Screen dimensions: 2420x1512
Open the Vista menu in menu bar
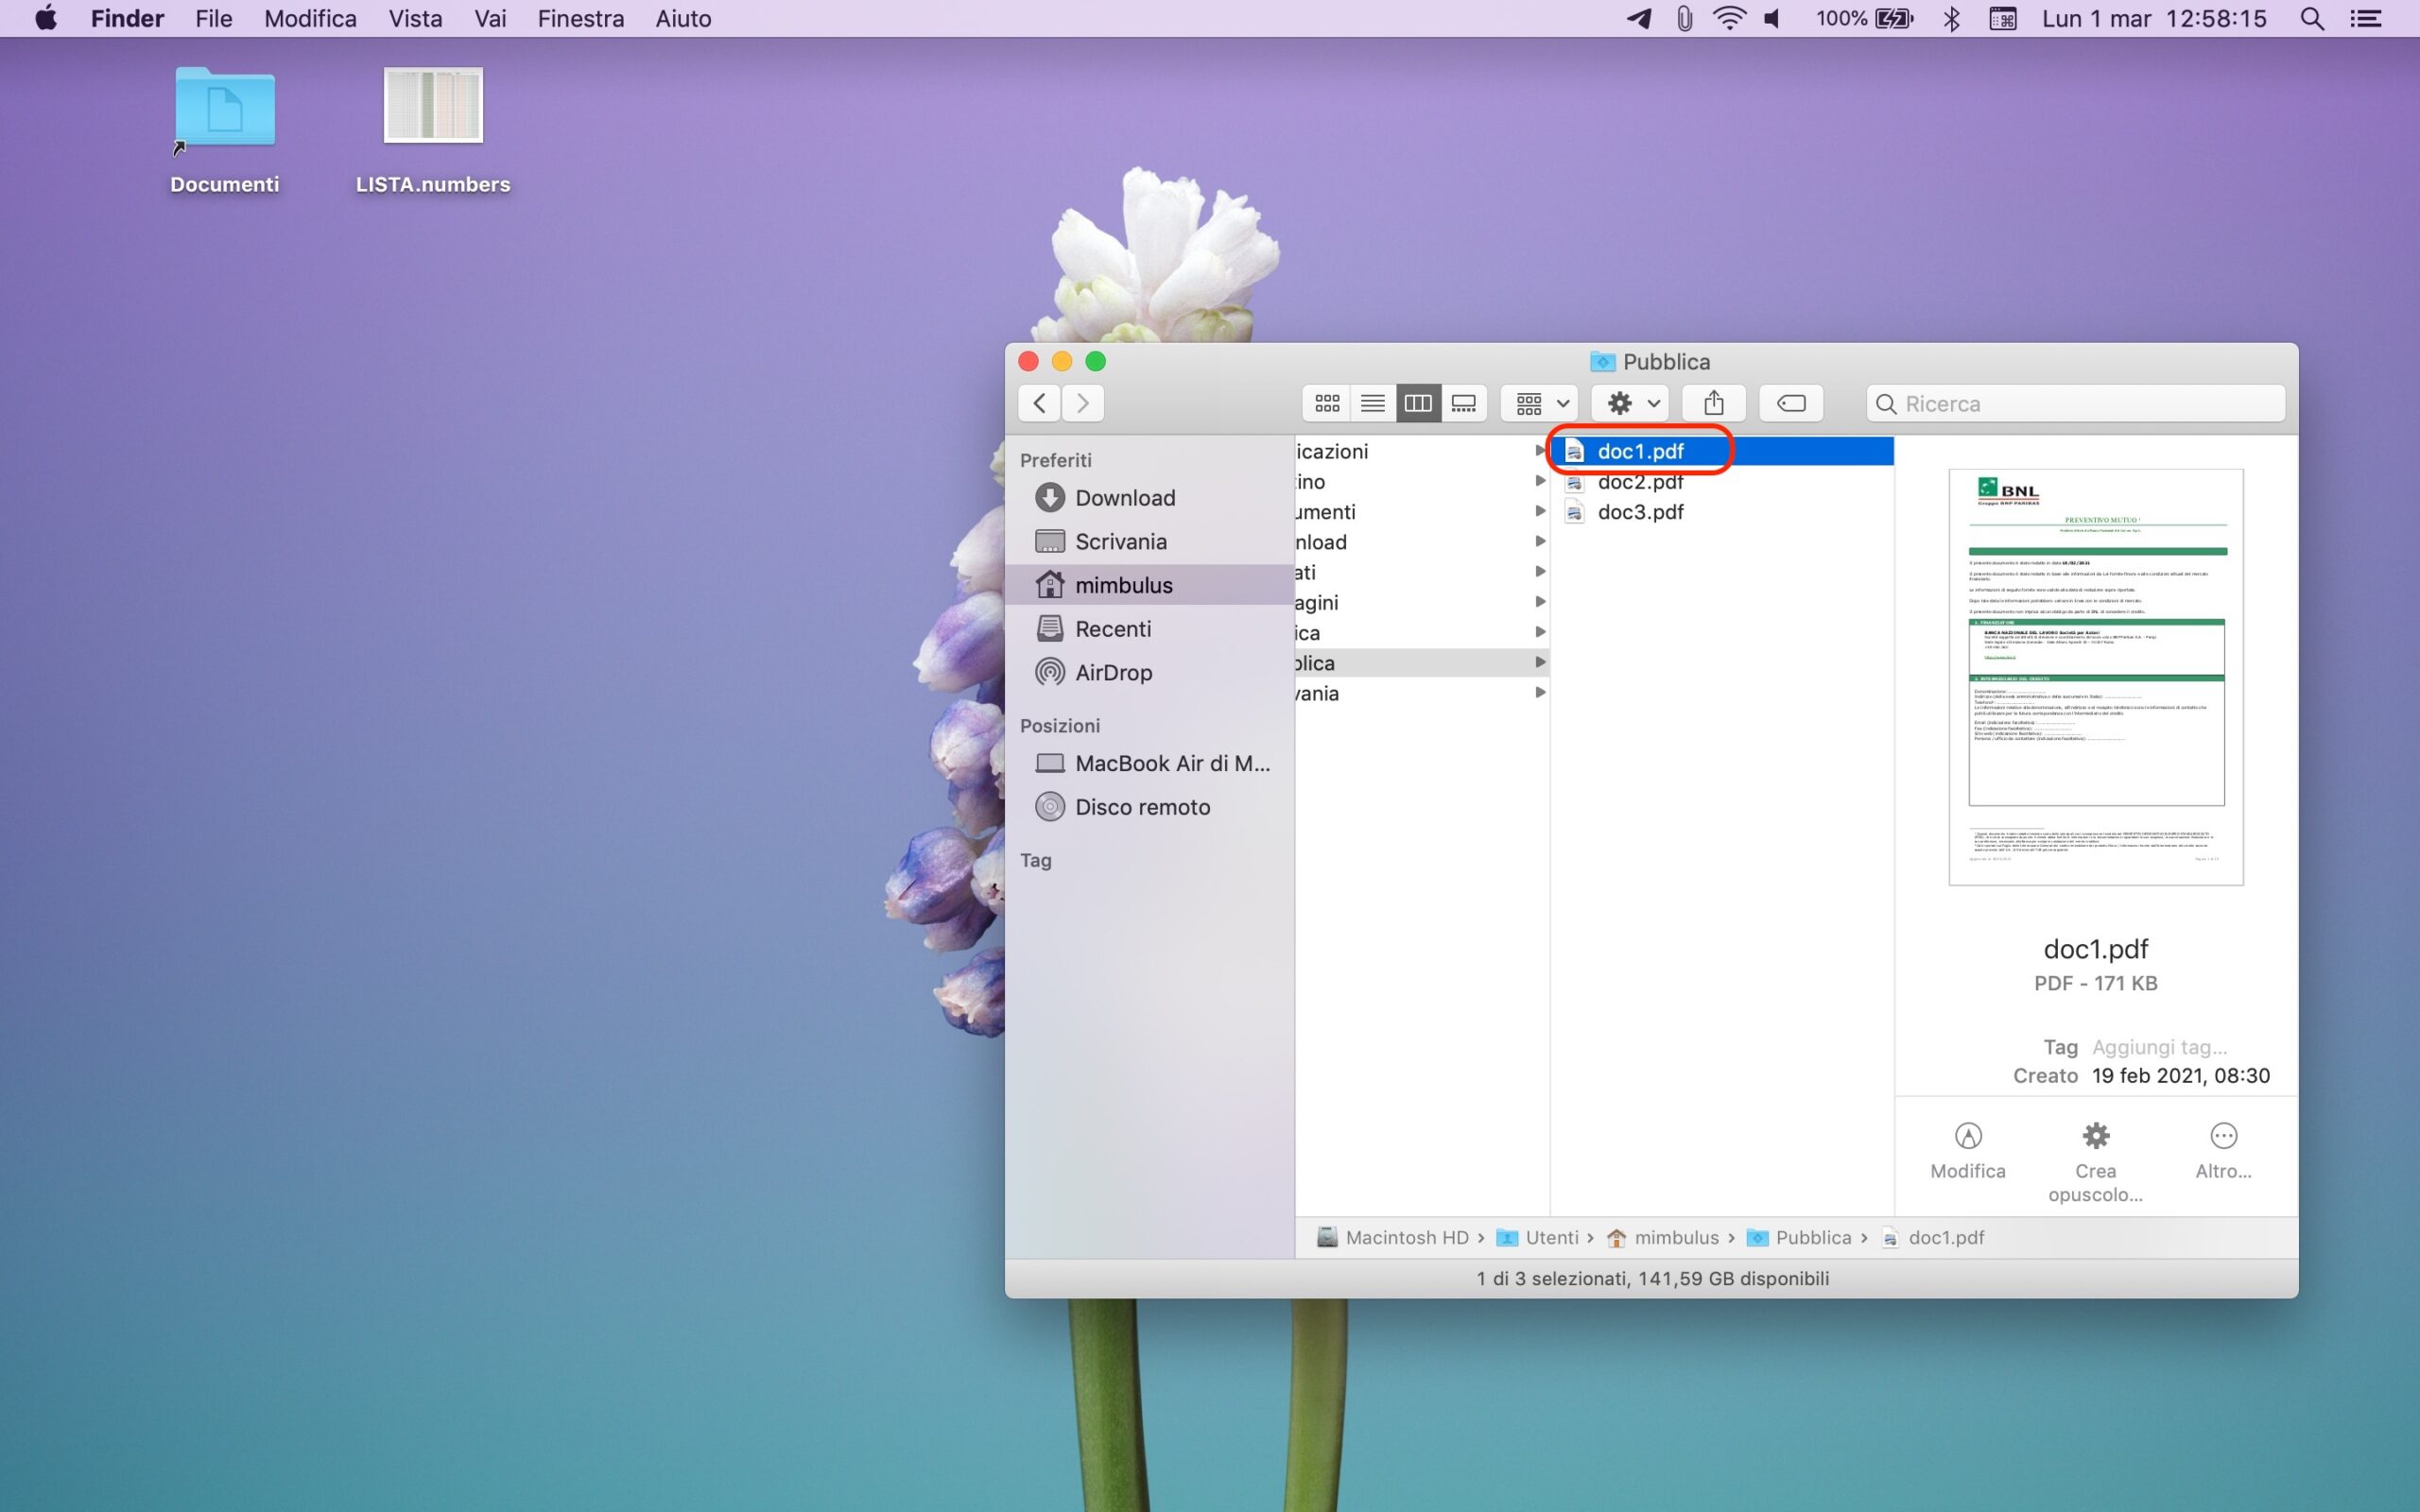click(415, 18)
